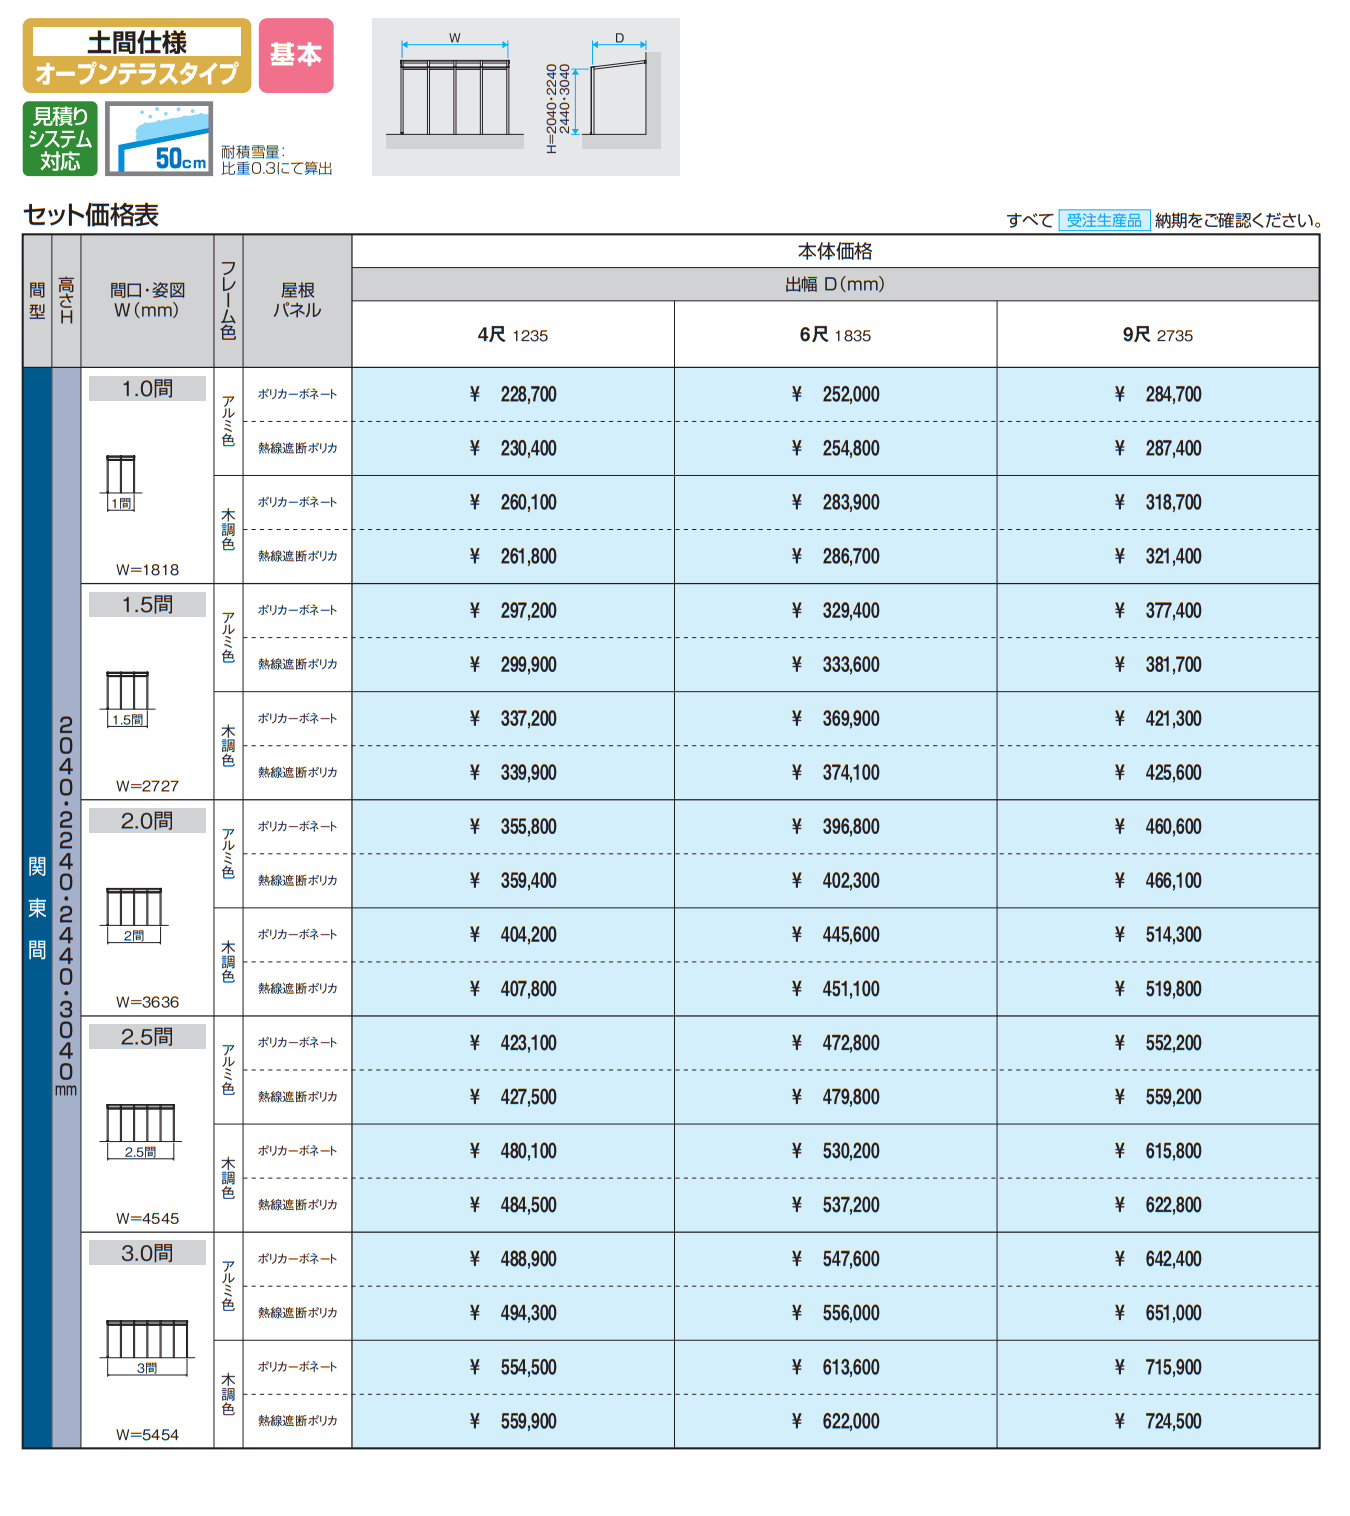Screen dimensions: 1350x1516
Task: Click the pink 基本 badge
Action: coord(296,55)
